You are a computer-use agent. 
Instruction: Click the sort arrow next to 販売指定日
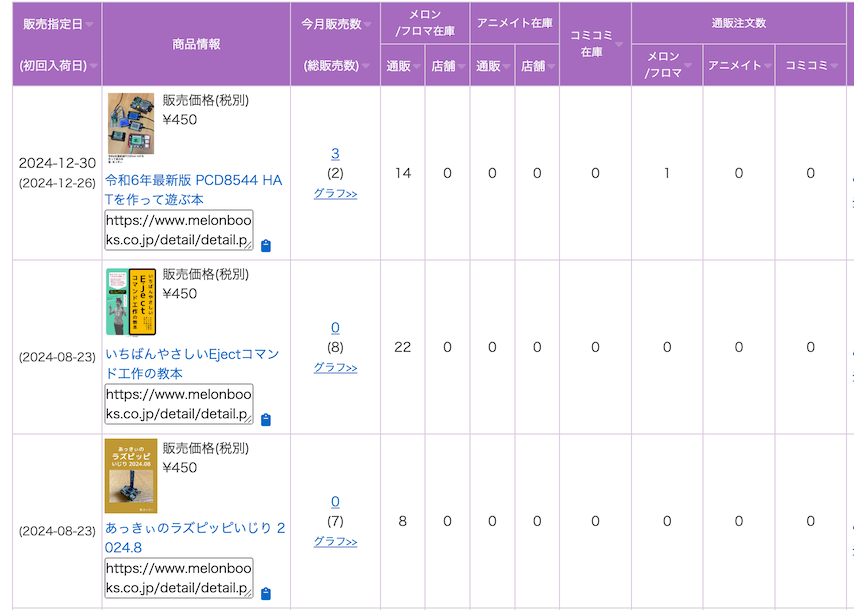pyautogui.click(x=90, y=24)
